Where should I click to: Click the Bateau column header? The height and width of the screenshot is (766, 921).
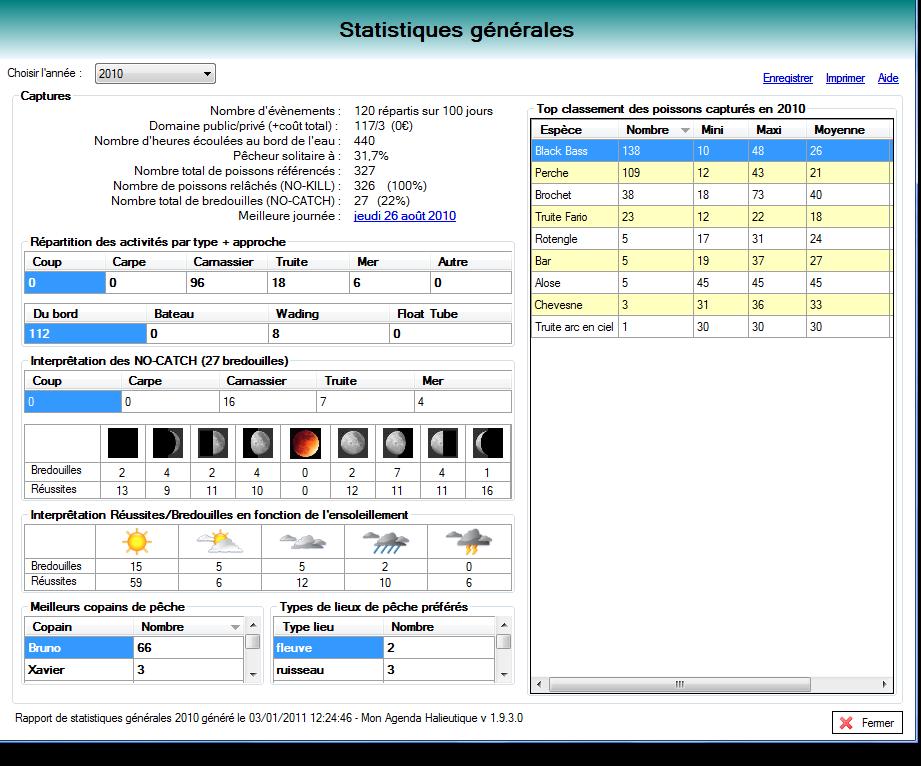(207, 314)
